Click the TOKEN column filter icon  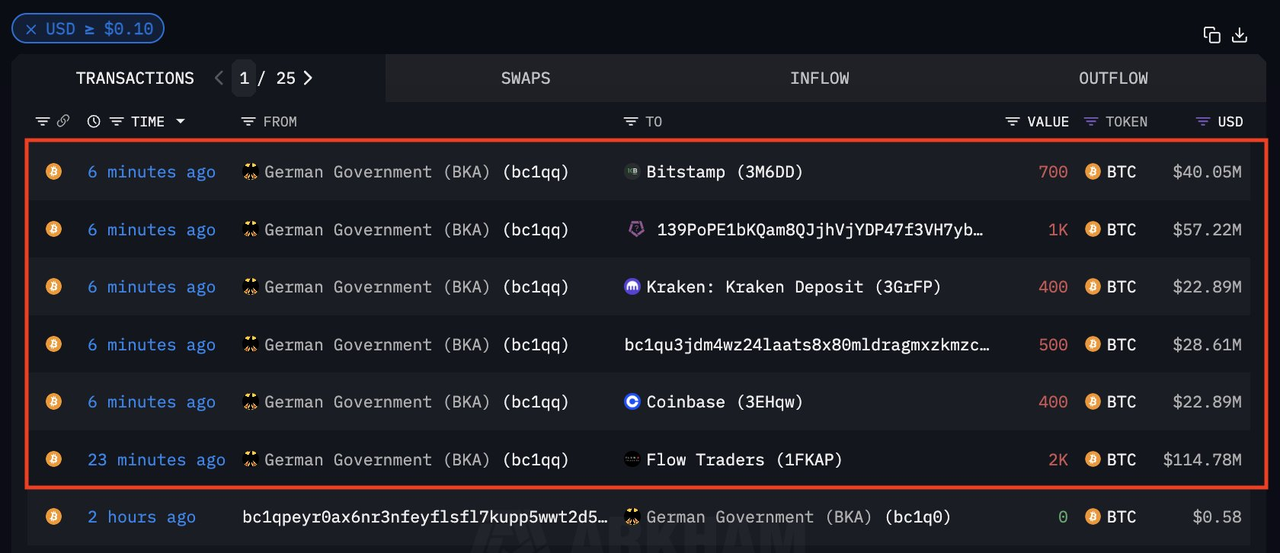(1091, 122)
